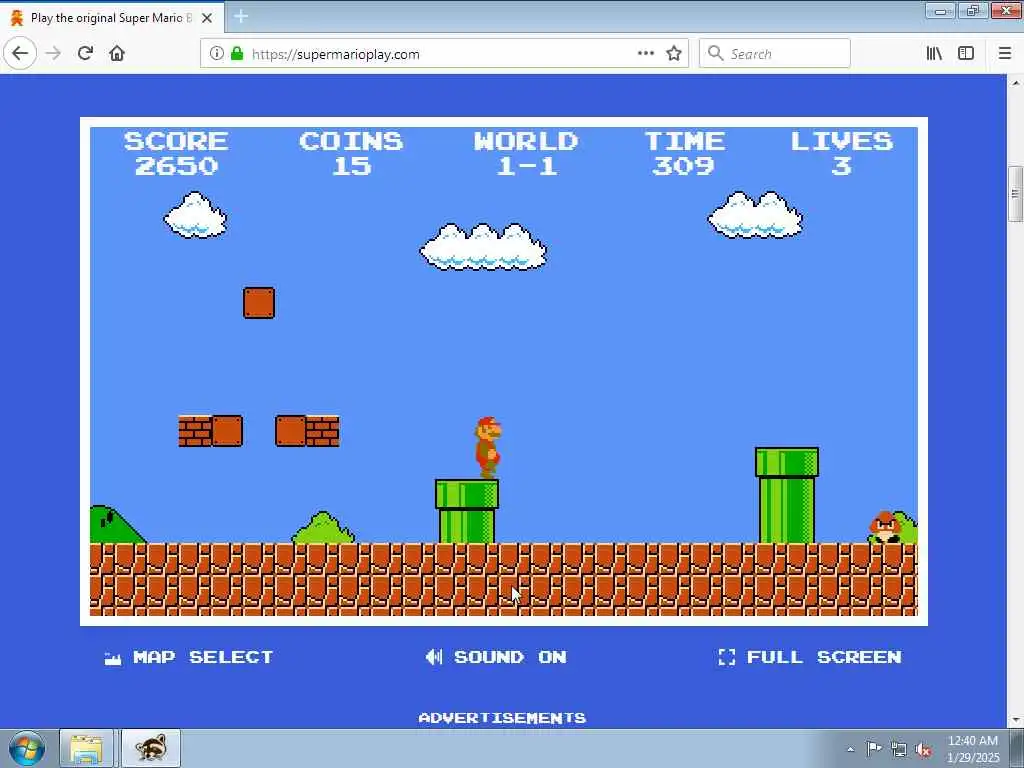This screenshot has width=1024, height=768.
Task: Open the Library bookshelf icon
Action: 935,54
